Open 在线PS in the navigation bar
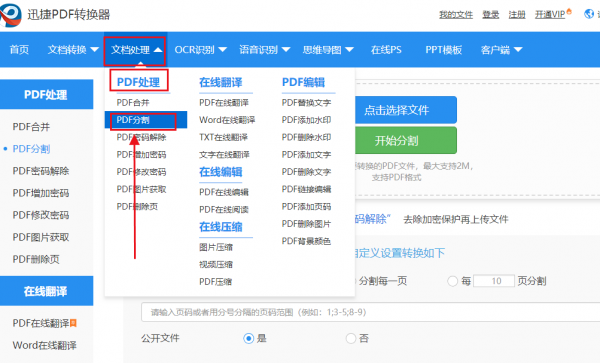Image resolution: width=600 pixels, height=363 pixels. (x=386, y=50)
